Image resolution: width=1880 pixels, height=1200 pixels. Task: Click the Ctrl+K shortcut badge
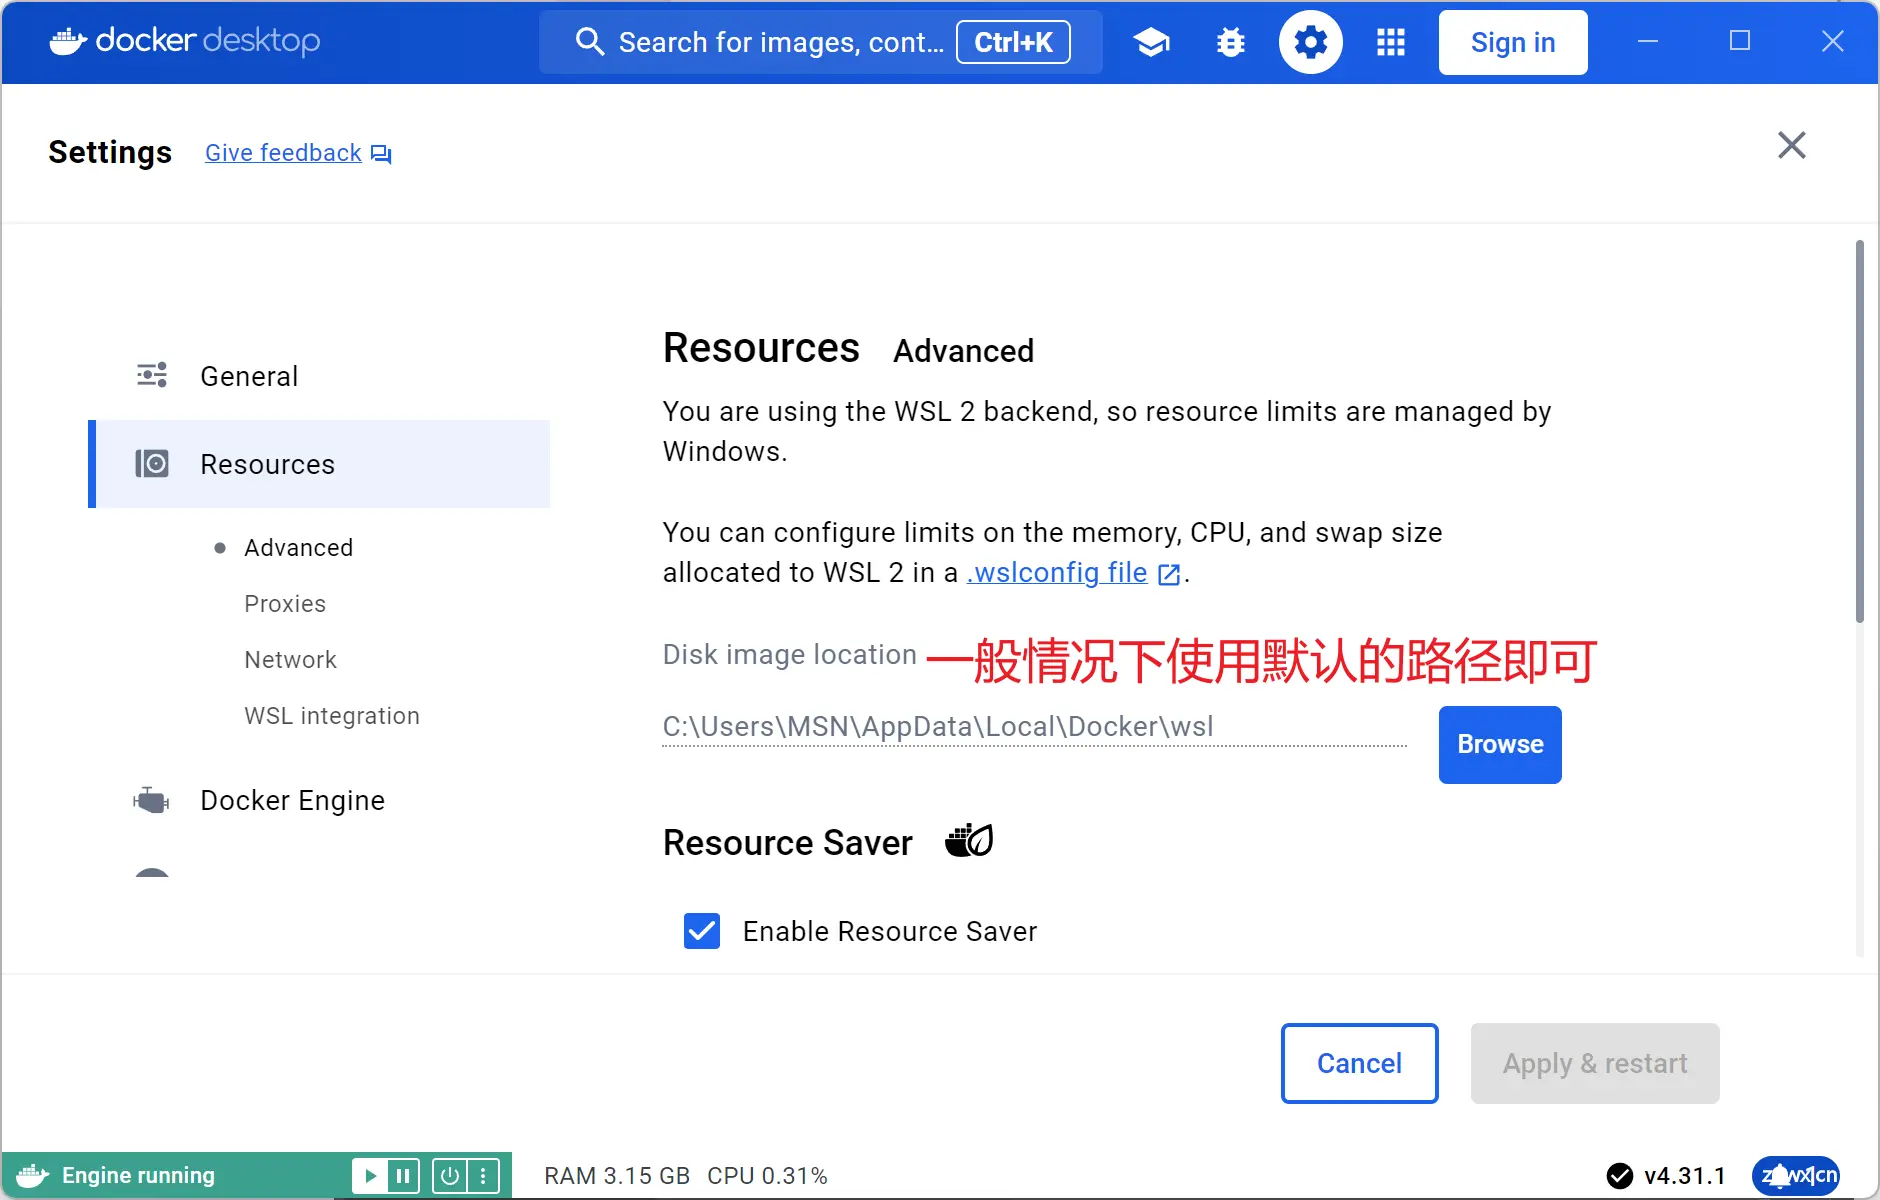click(1013, 42)
